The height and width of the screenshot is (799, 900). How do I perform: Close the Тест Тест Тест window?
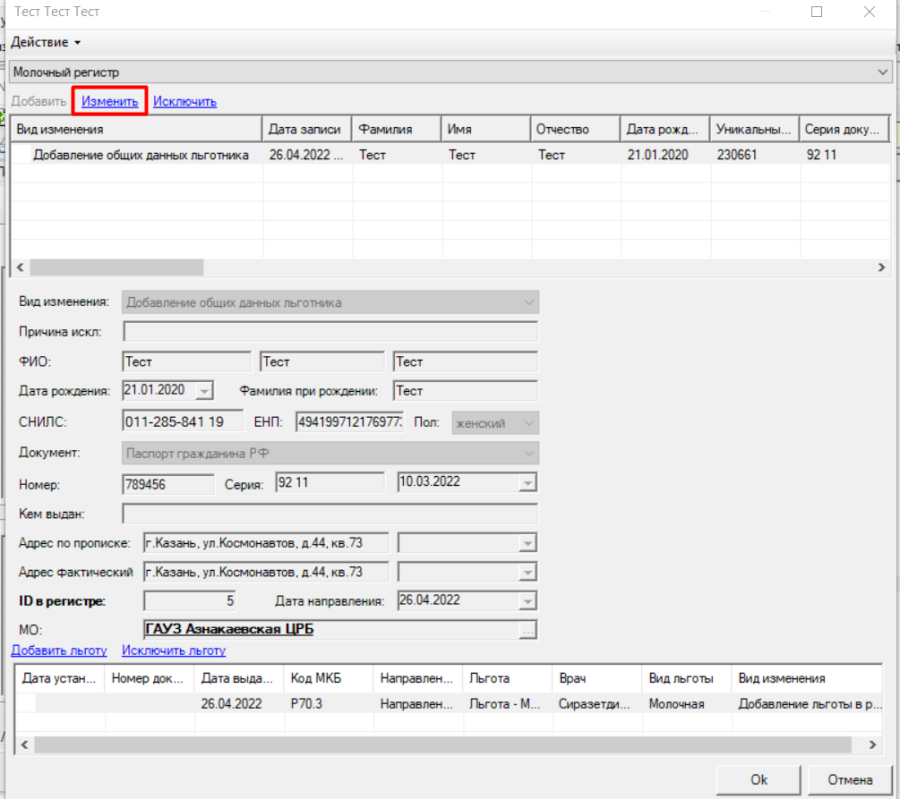[x=870, y=12]
